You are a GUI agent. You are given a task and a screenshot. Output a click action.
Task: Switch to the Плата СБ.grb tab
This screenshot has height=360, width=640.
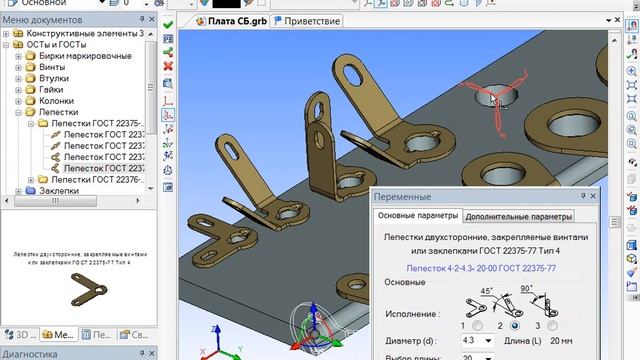click(231, 21)
